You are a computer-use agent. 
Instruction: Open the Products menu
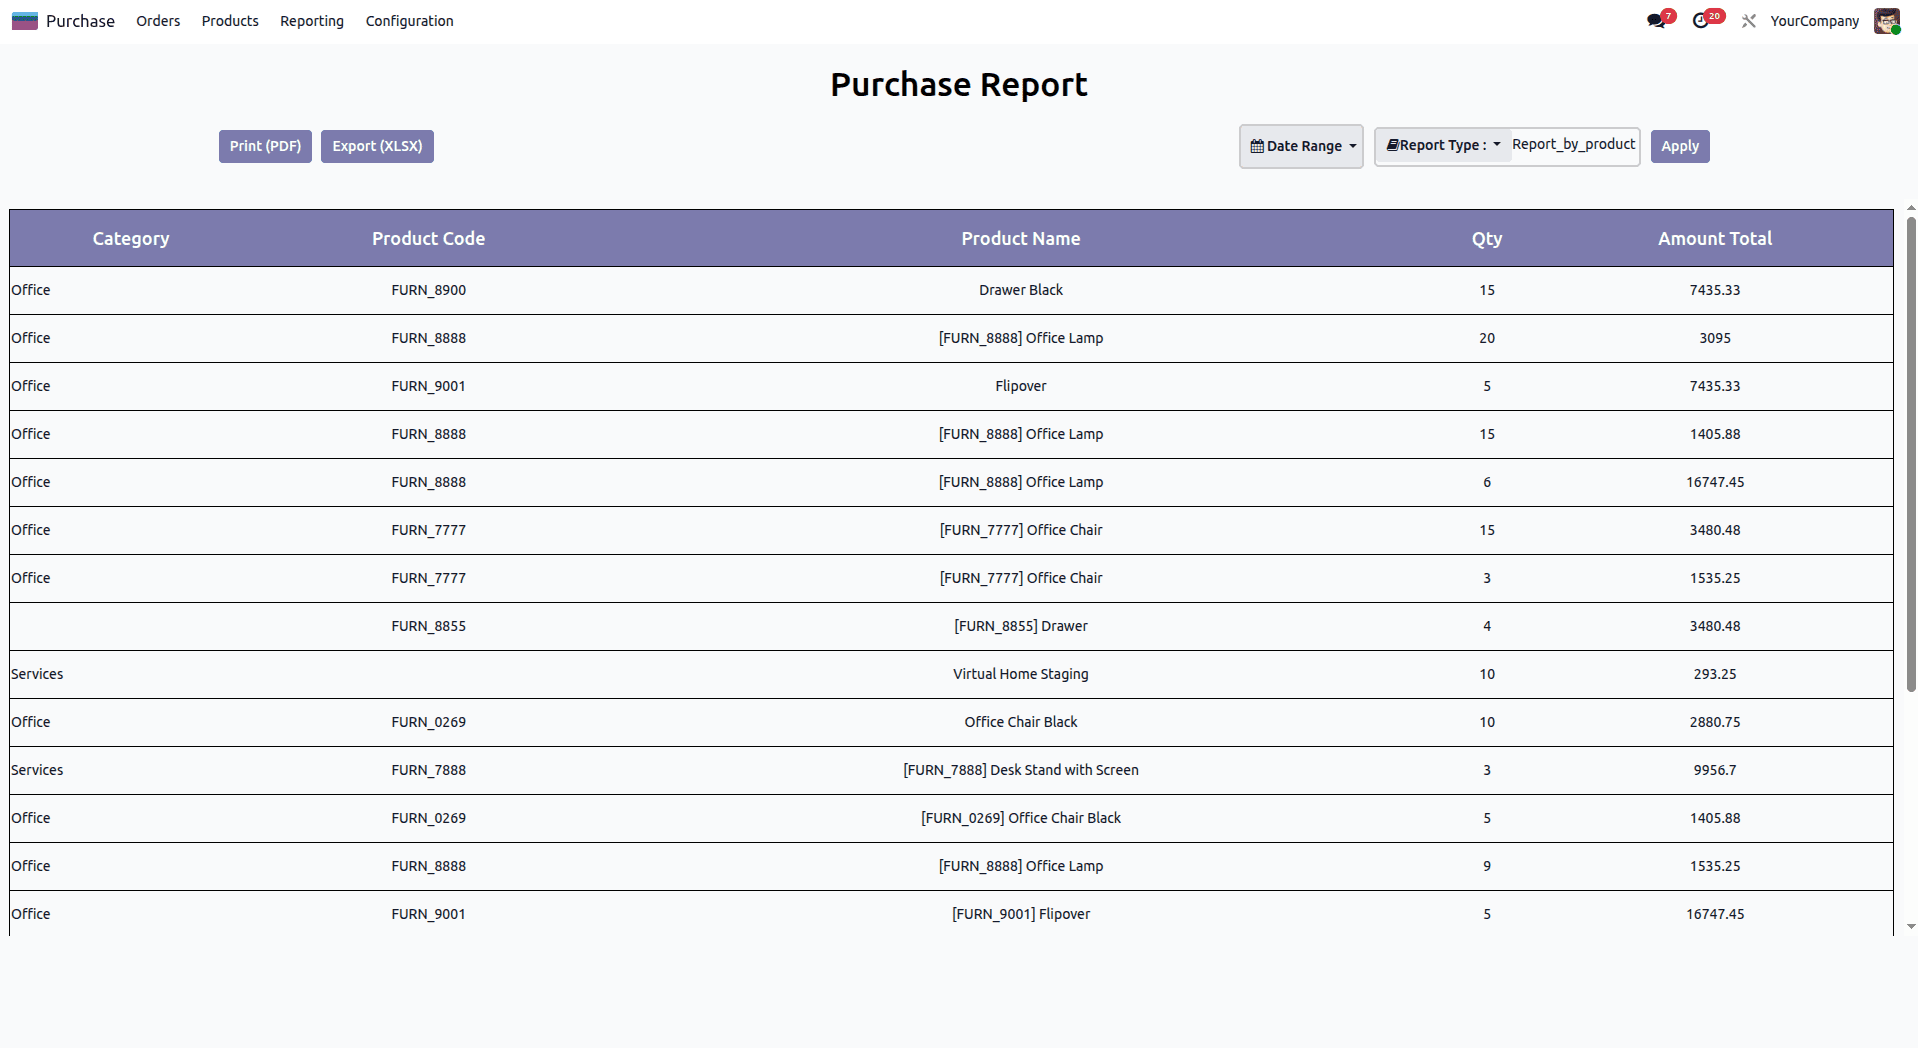point(229,20)
